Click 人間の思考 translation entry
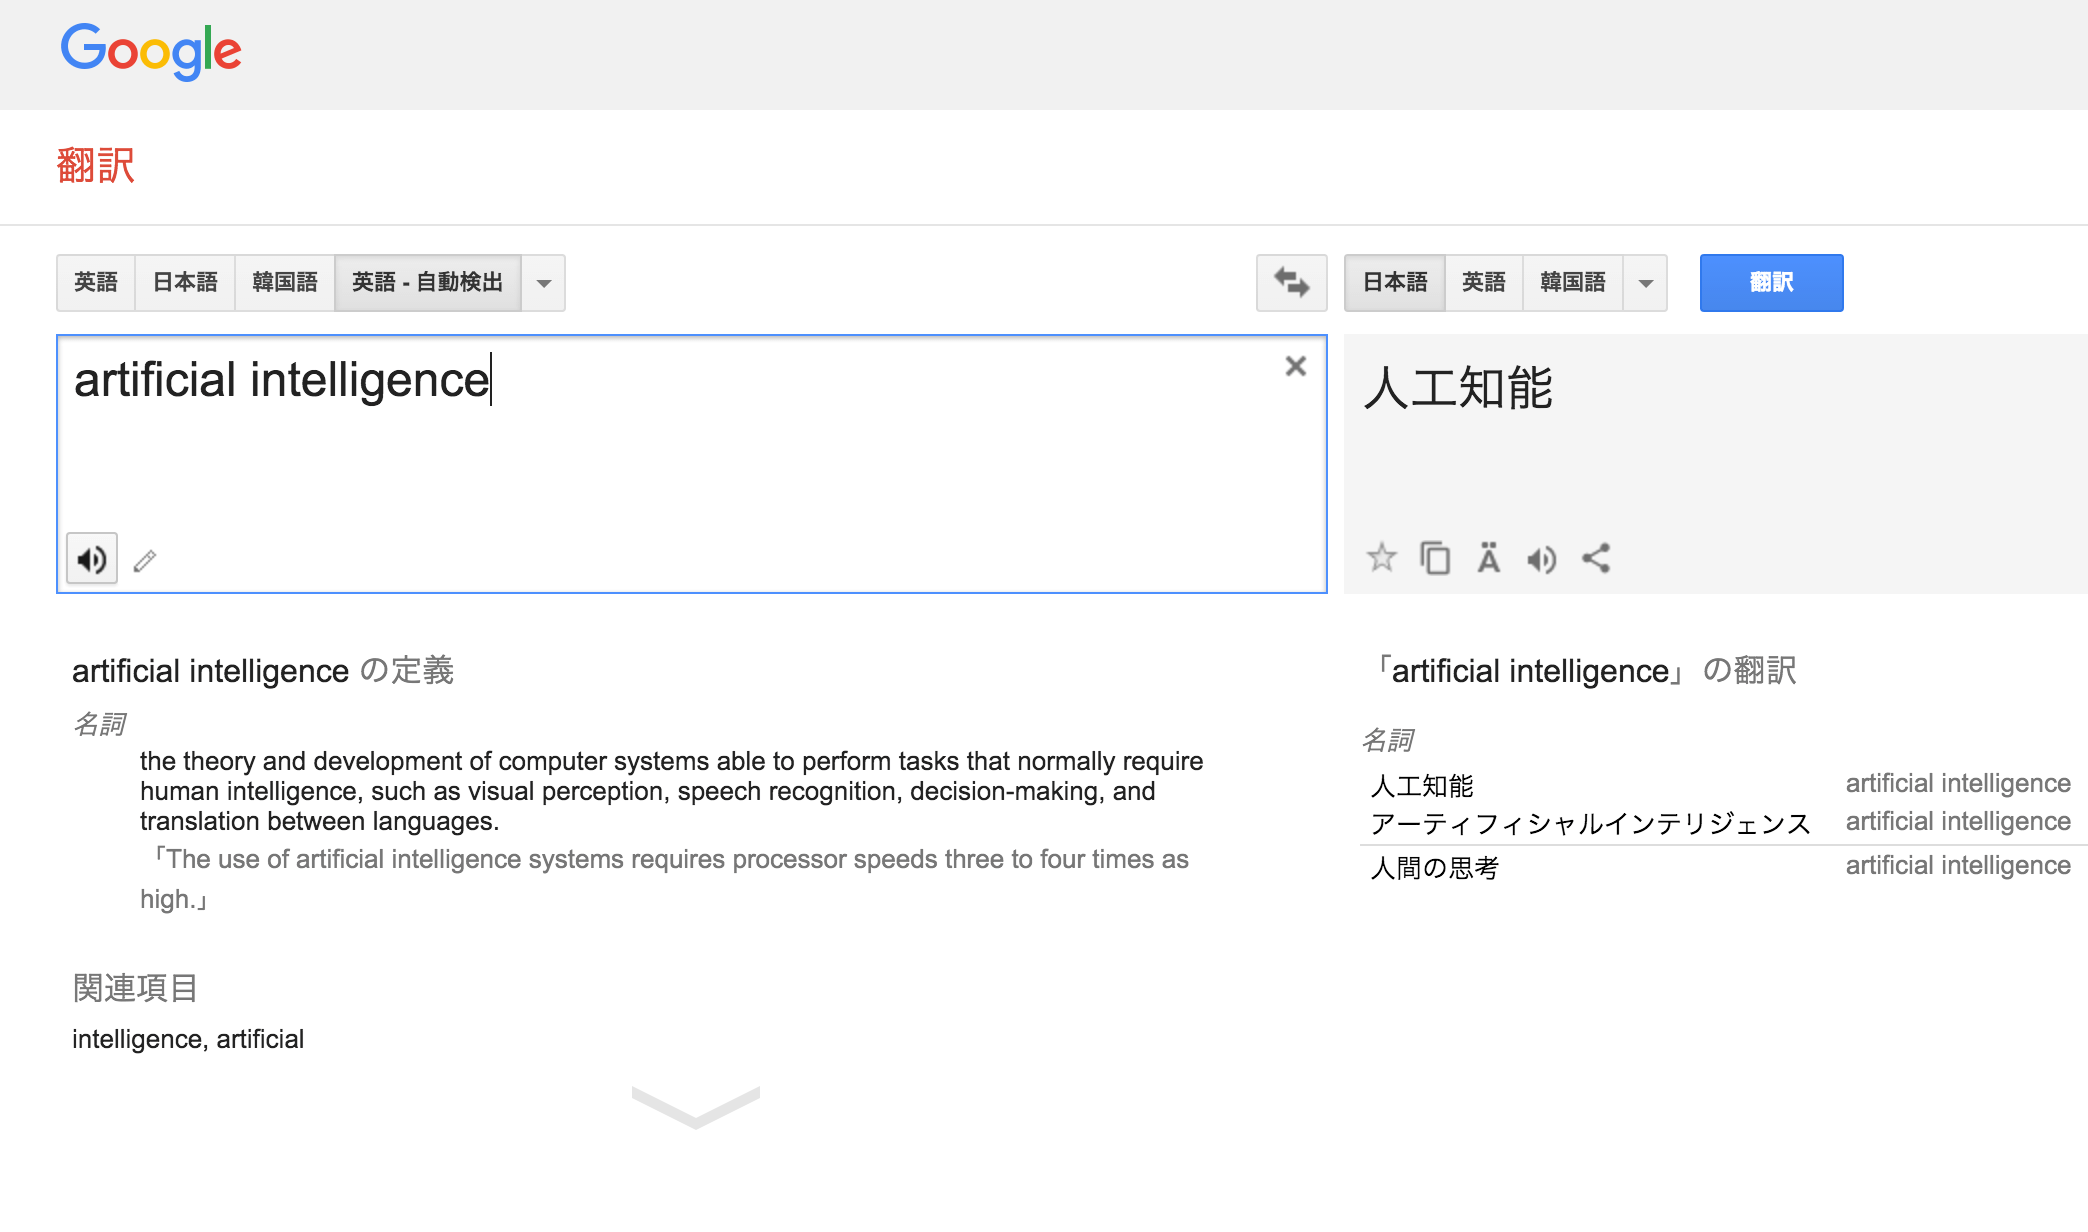The width and height of the screenshot is (2088, 1232). (x=1434, y=868)
